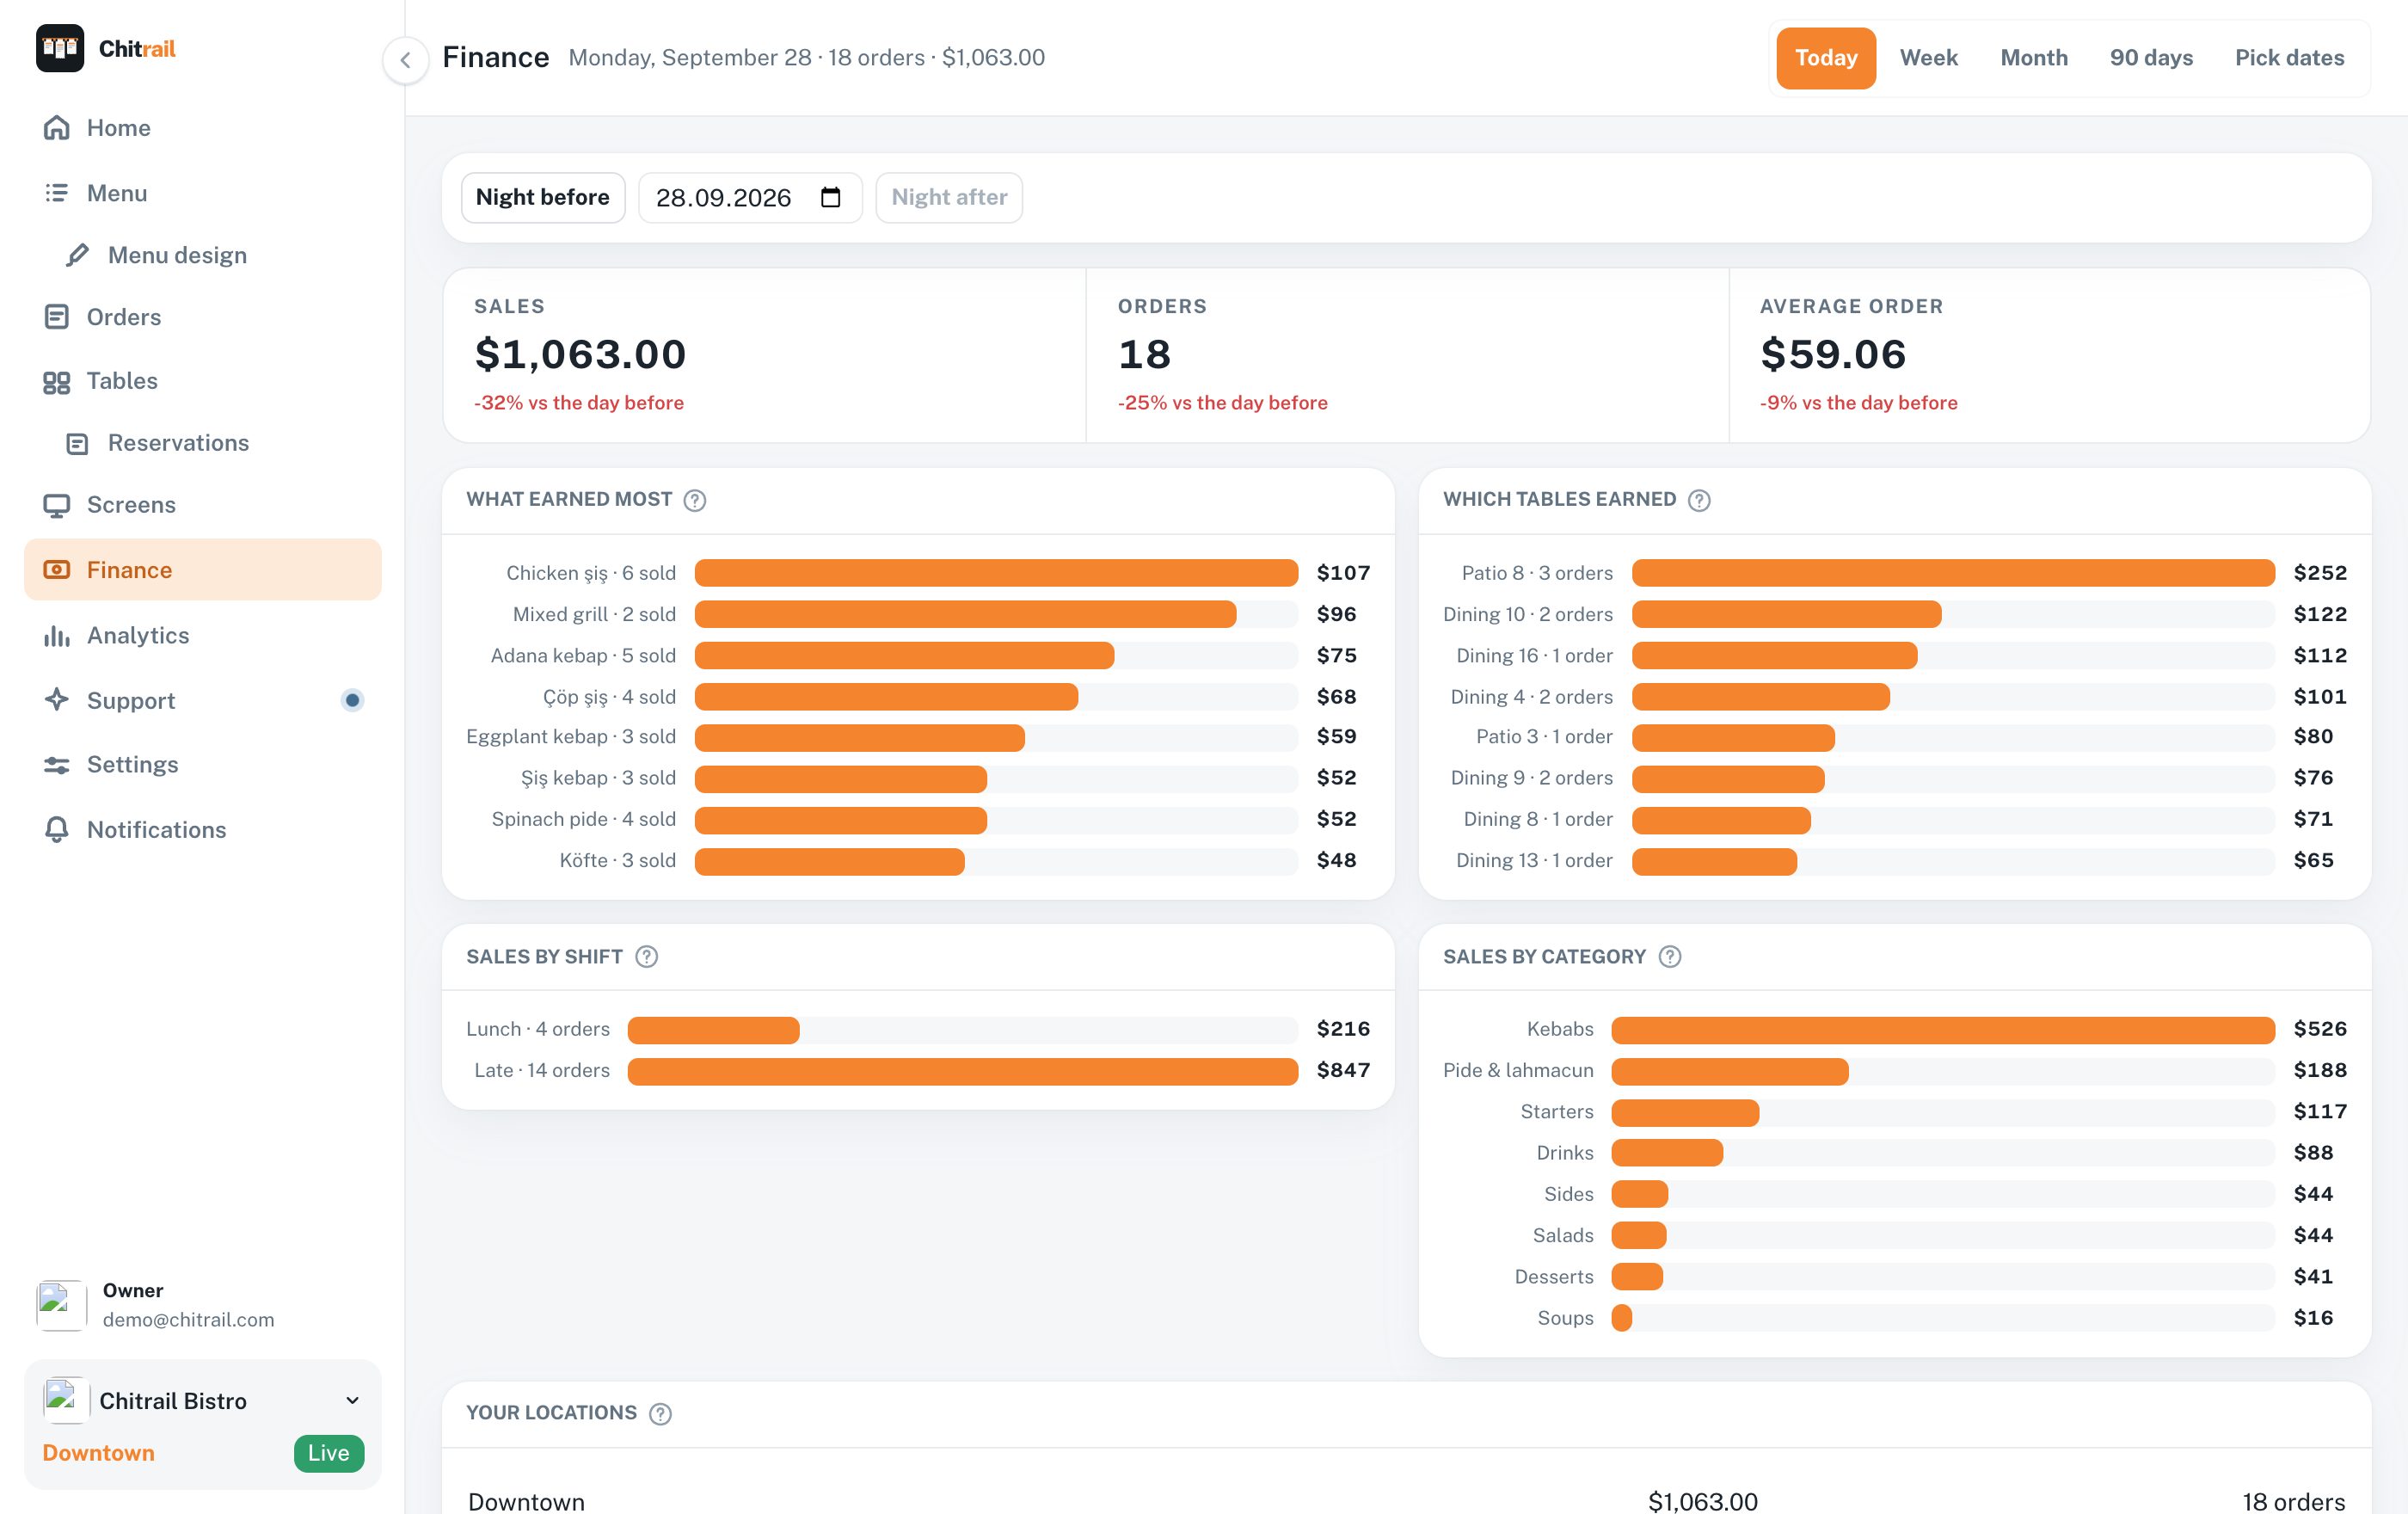This screenshot has height=1514, width=2408.
Task: Click the Chitrail logo icon
Action: 59,48
